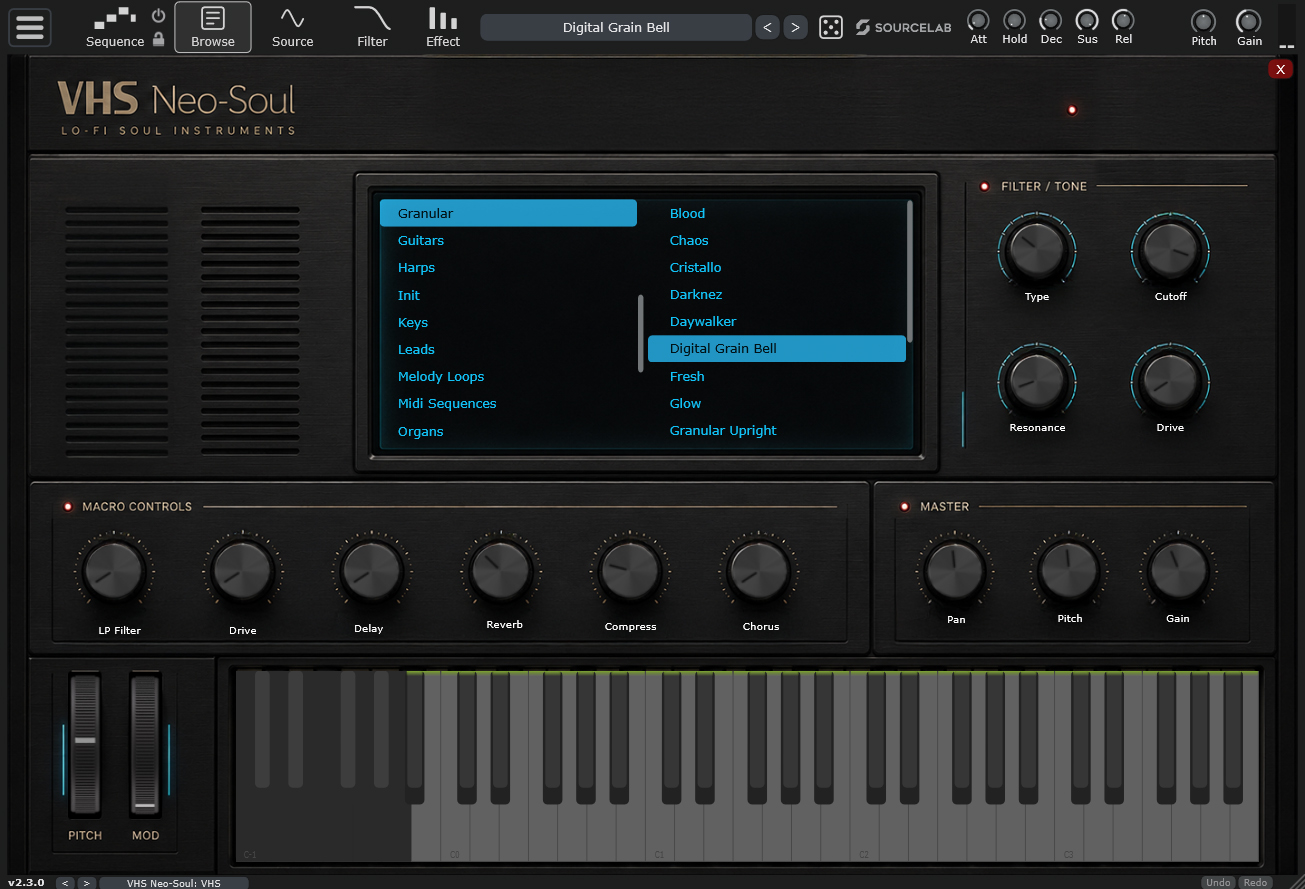Screen dimensions: 1305x889
Task: Adjust the top bar Pitch knob
Action: pyautogui.click(x=1204, y=21)
